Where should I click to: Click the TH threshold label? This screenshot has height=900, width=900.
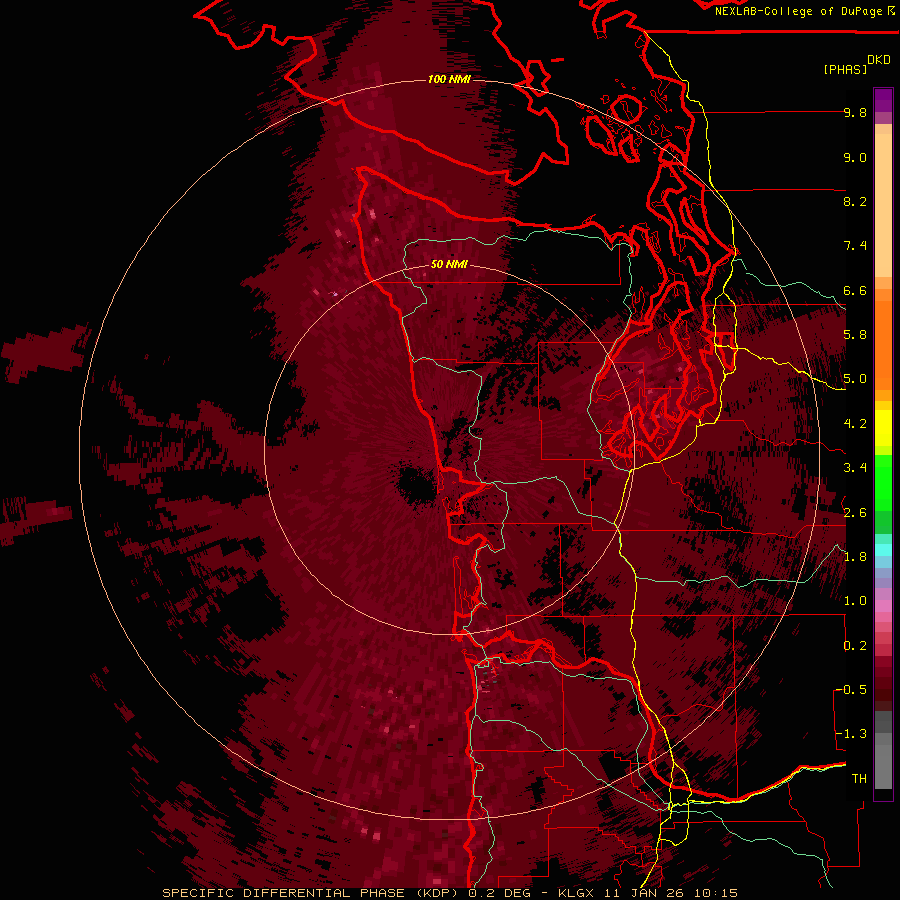point(859,778)
